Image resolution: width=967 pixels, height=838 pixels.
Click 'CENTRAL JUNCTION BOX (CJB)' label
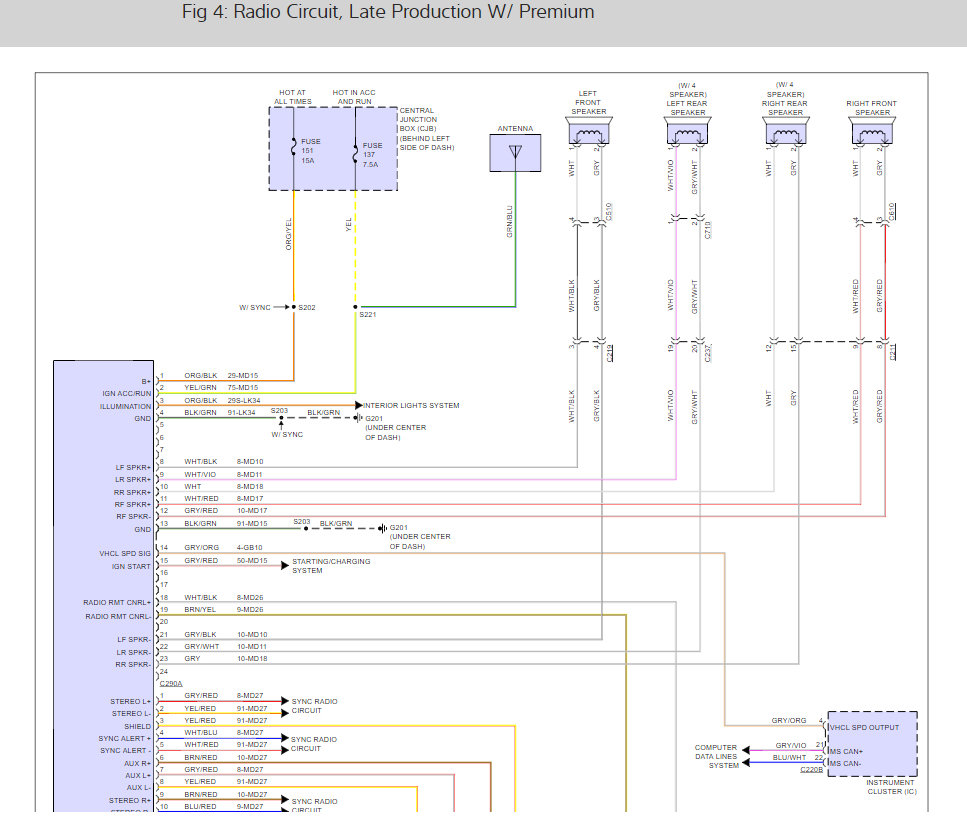(x=419, y=120)
